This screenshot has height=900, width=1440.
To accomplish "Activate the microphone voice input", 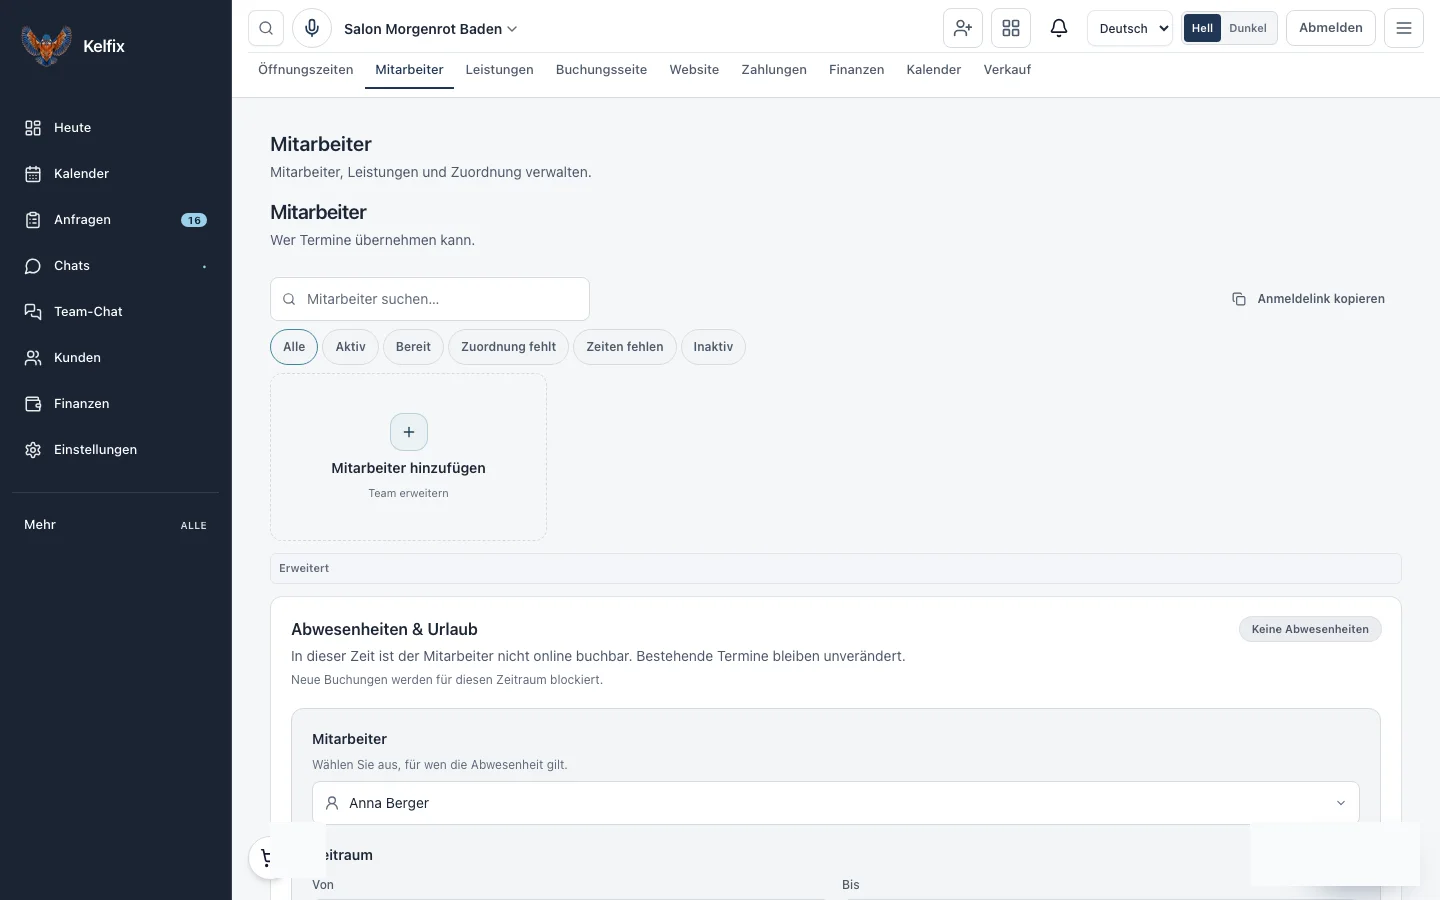I will [312, 28].
